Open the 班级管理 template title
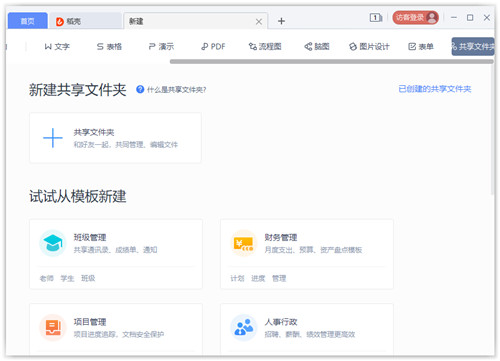This screenshot has height=361, width=500. click(90, 237)
